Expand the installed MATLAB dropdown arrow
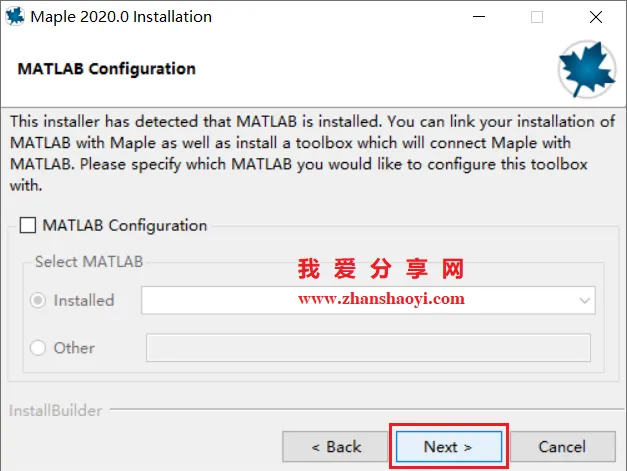The height and width of the screenshot is (471, 627). tap(584, 300)
